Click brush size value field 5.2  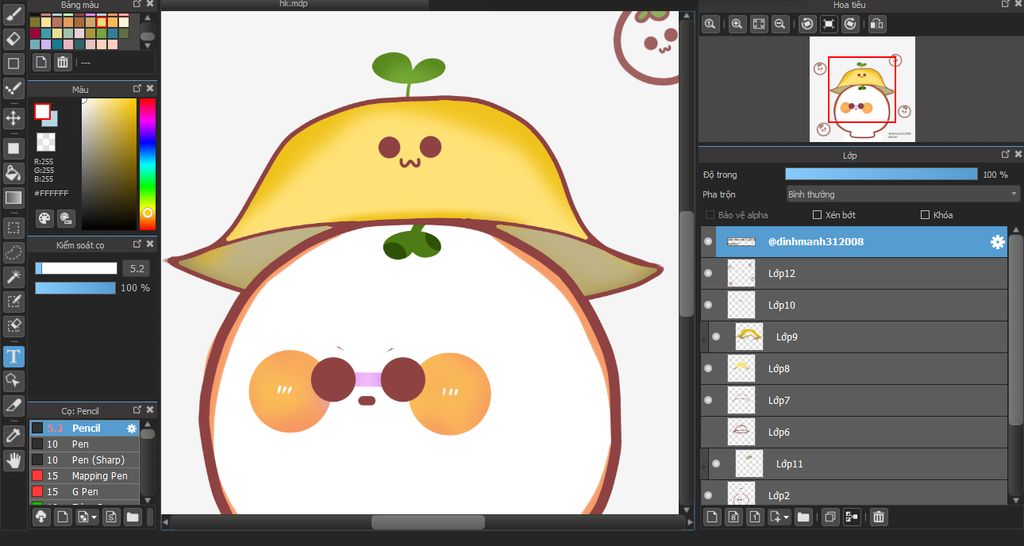[x=136, y=268]
